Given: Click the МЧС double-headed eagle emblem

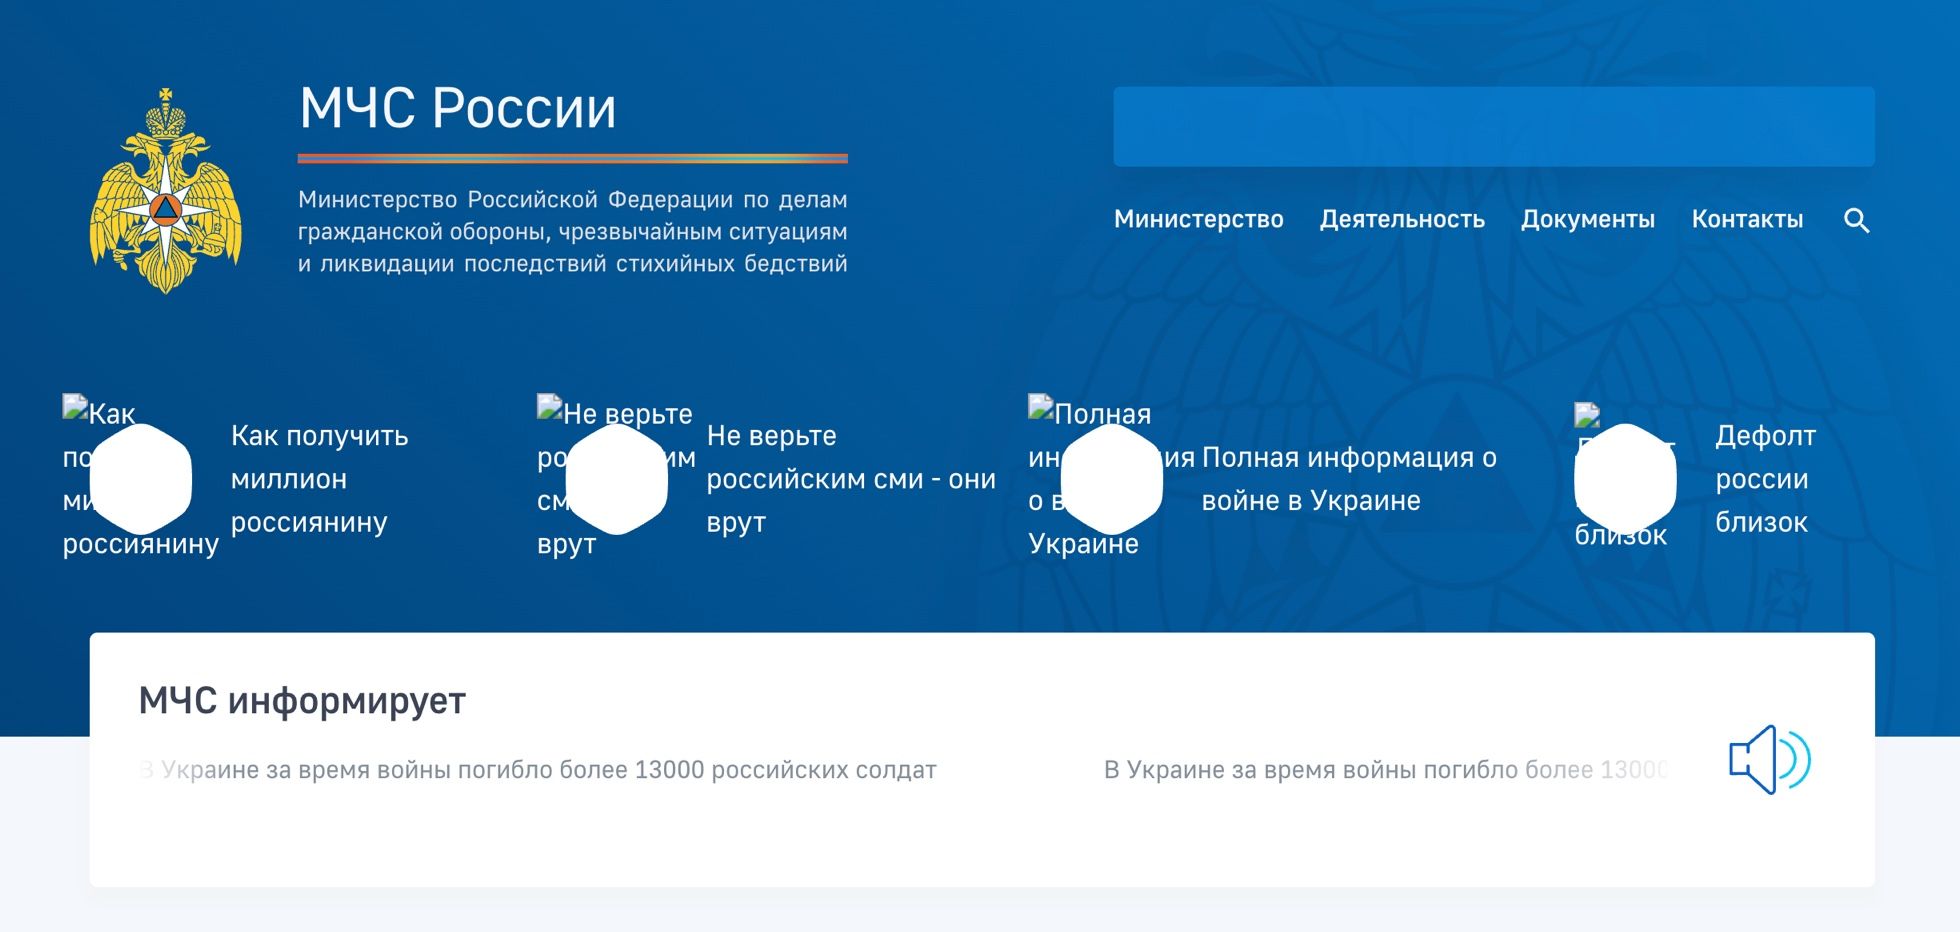Looking at the screenshot, I should click(x=166, y=191).
